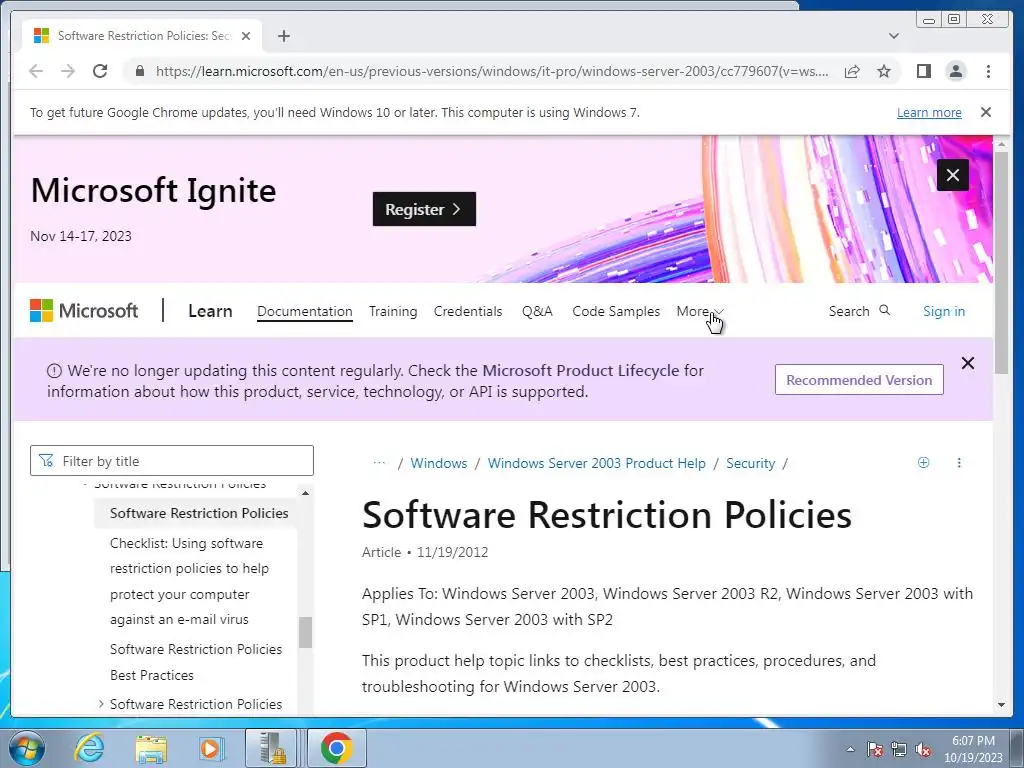Click the Recommended Version button
This screenshot has width=1024, height=768.
(x=859, y=380)
